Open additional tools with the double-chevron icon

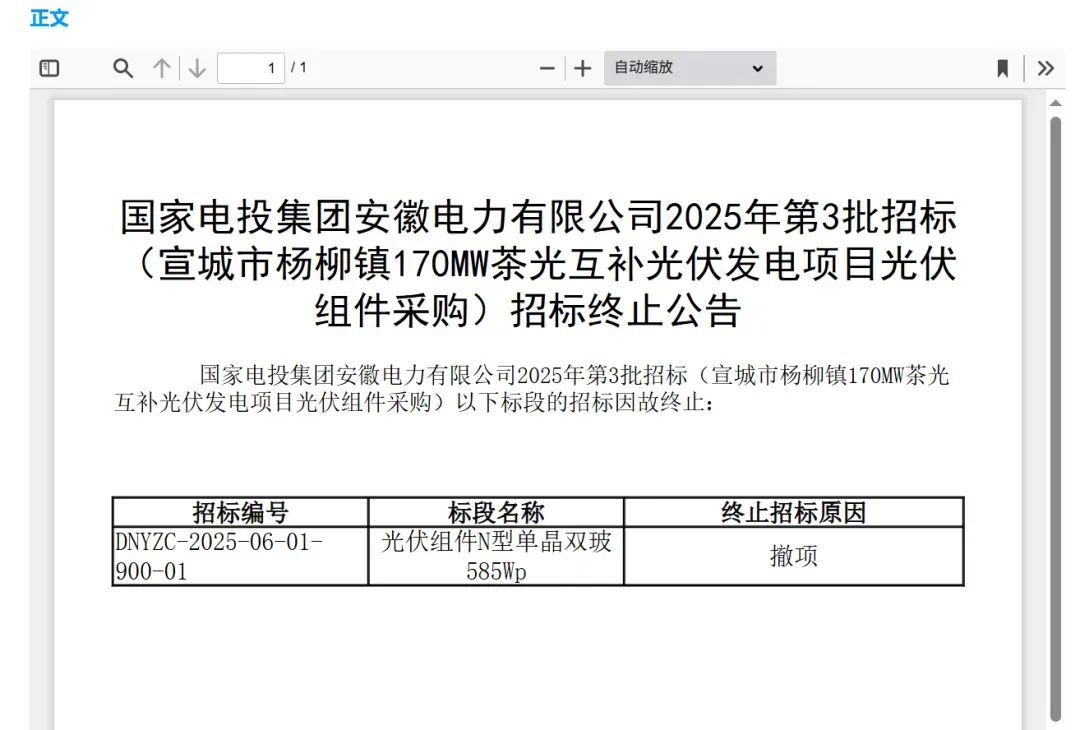point(1046,68)
